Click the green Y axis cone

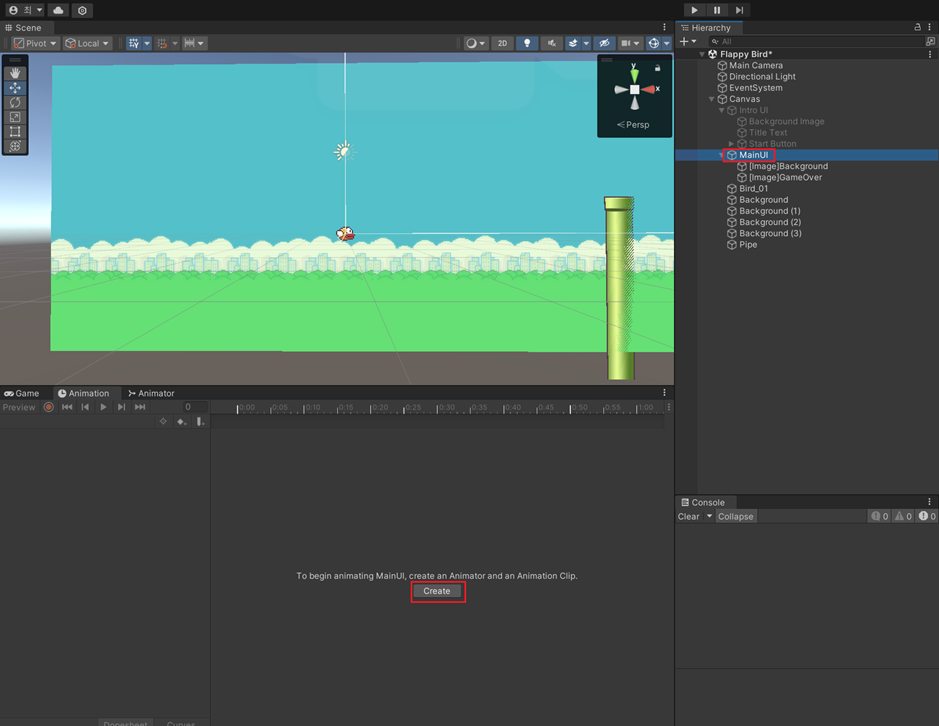(634, 74)
